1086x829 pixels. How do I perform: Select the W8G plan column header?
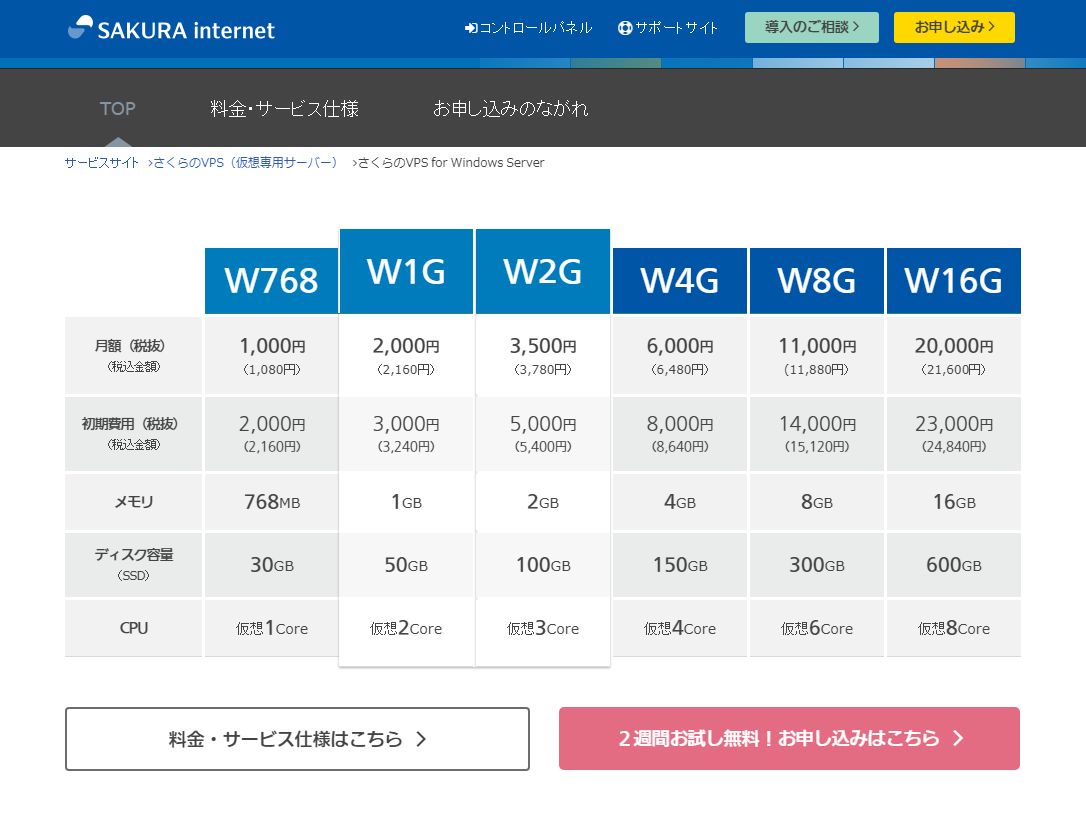tap(816, 280)
